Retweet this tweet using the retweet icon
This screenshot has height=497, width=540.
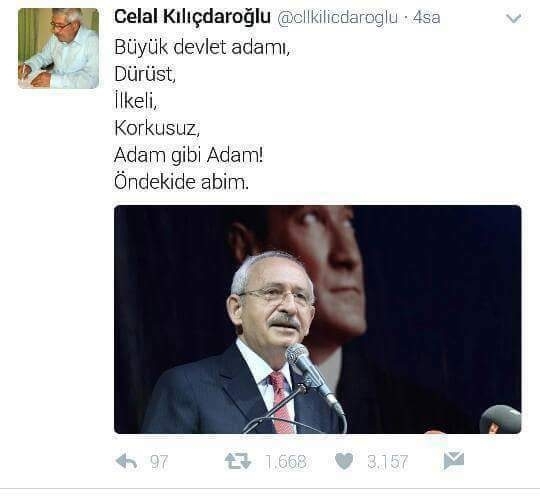[x=238, y=461]
